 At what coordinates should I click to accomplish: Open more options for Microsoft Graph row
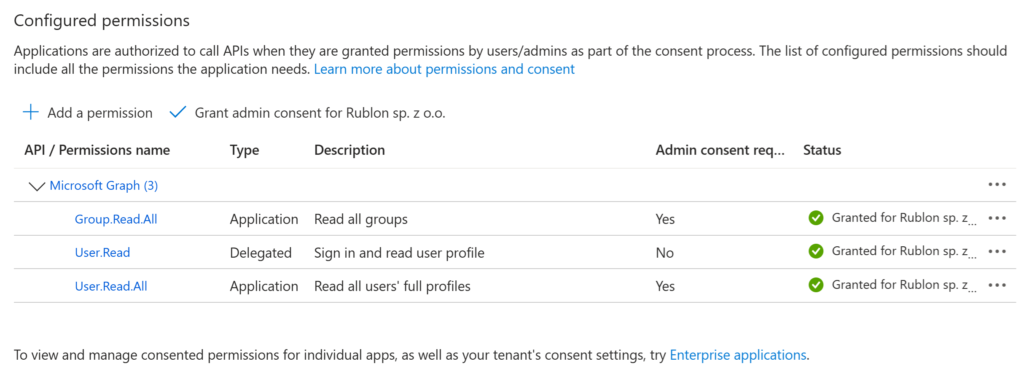click(997, 185)
